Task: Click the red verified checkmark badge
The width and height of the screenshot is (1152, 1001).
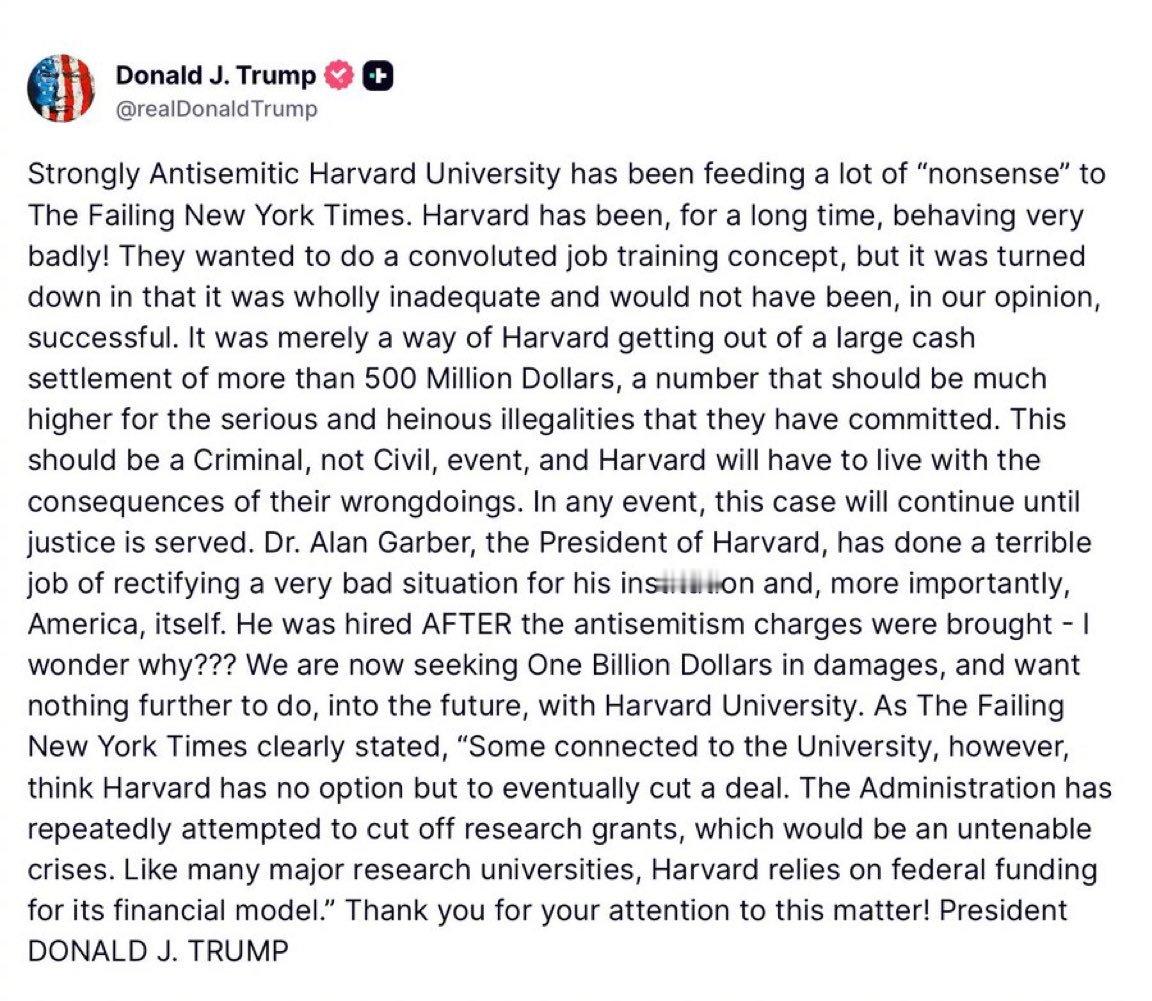Action: tap(341, 75)
